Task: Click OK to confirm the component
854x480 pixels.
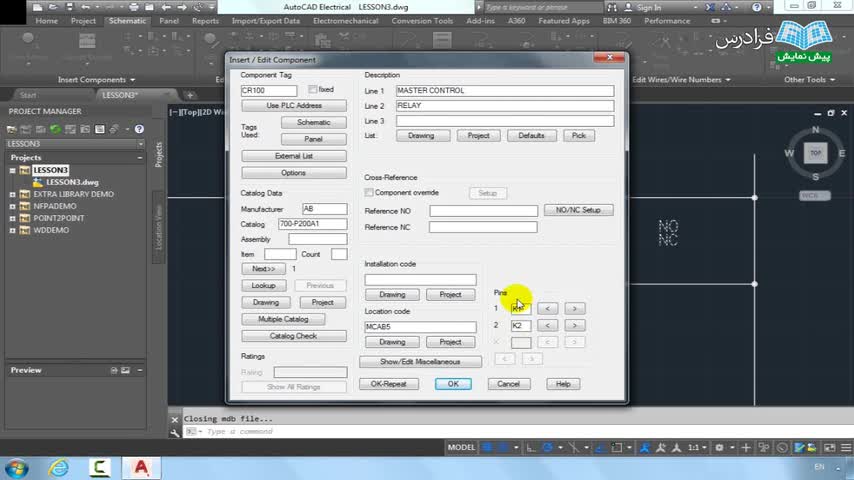Action: (453, 384)
